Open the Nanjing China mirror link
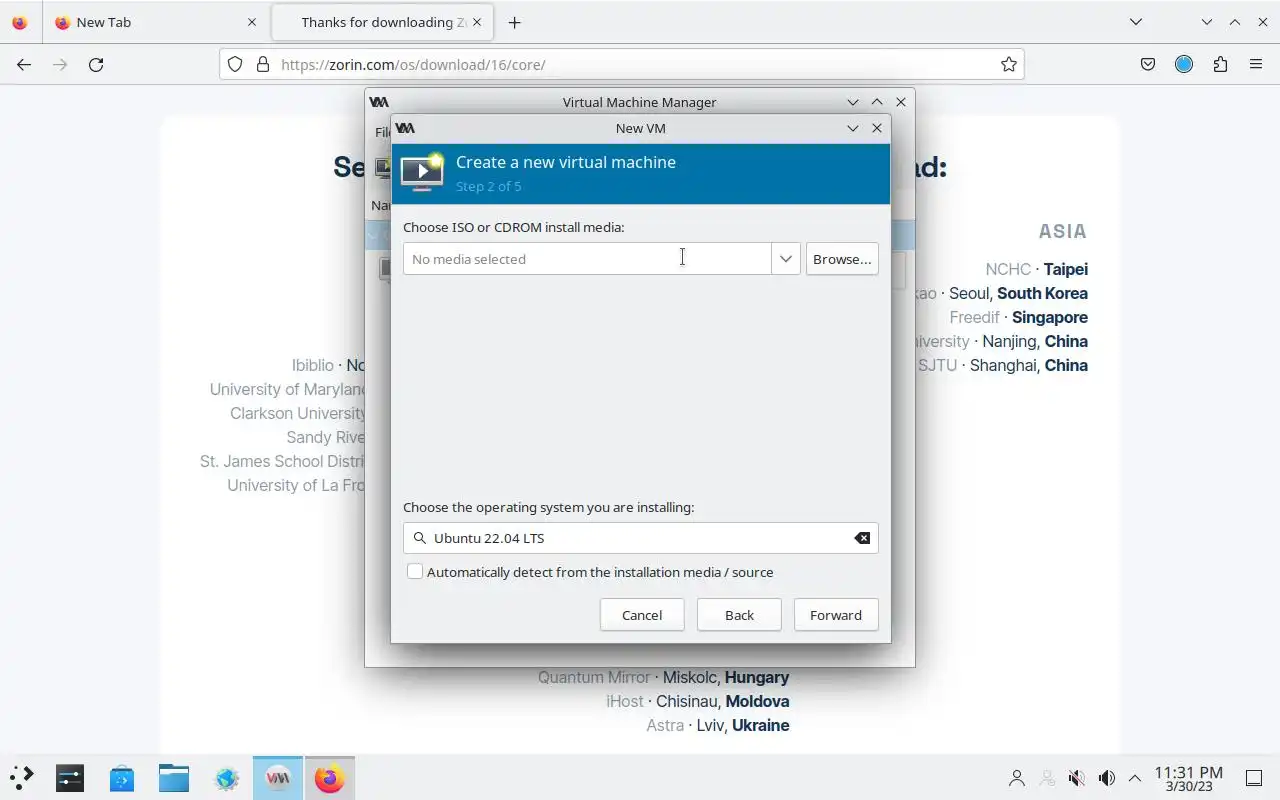This screenshot has width=1280, height=800. click(x=1003, y=341)
